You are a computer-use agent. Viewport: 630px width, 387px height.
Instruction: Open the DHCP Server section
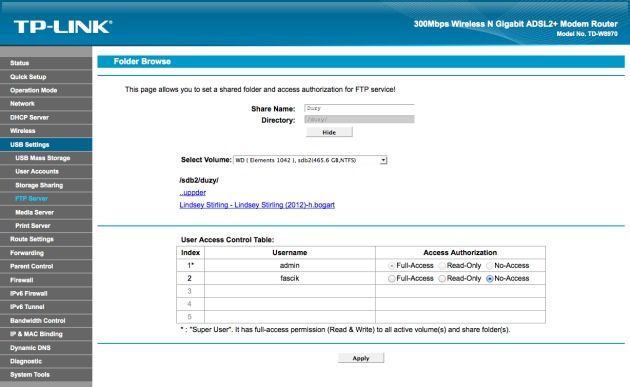[x=46, y=117]
